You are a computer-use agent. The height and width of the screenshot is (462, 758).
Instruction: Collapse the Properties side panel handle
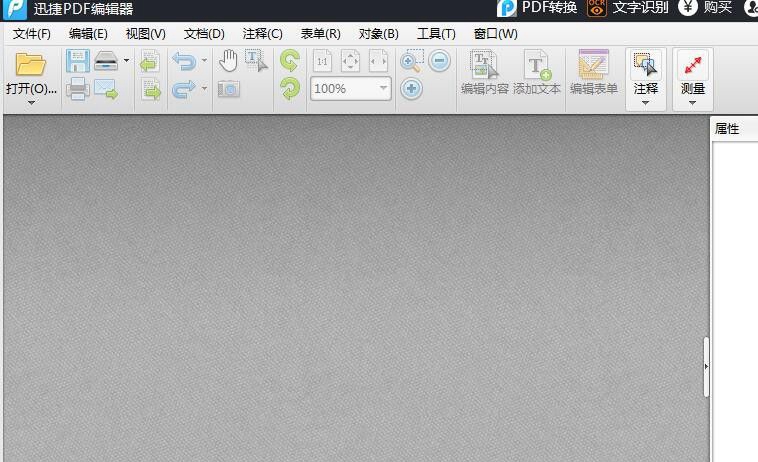(706, 367)
